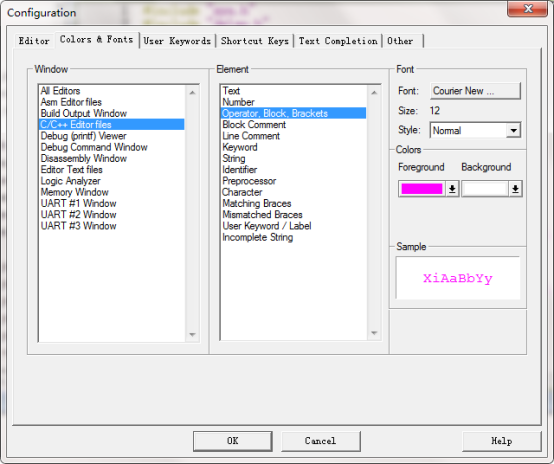This screenshot has height=464, width=554.
Task: Click the Element list scroll down arrow
Action: pos(374,333)
